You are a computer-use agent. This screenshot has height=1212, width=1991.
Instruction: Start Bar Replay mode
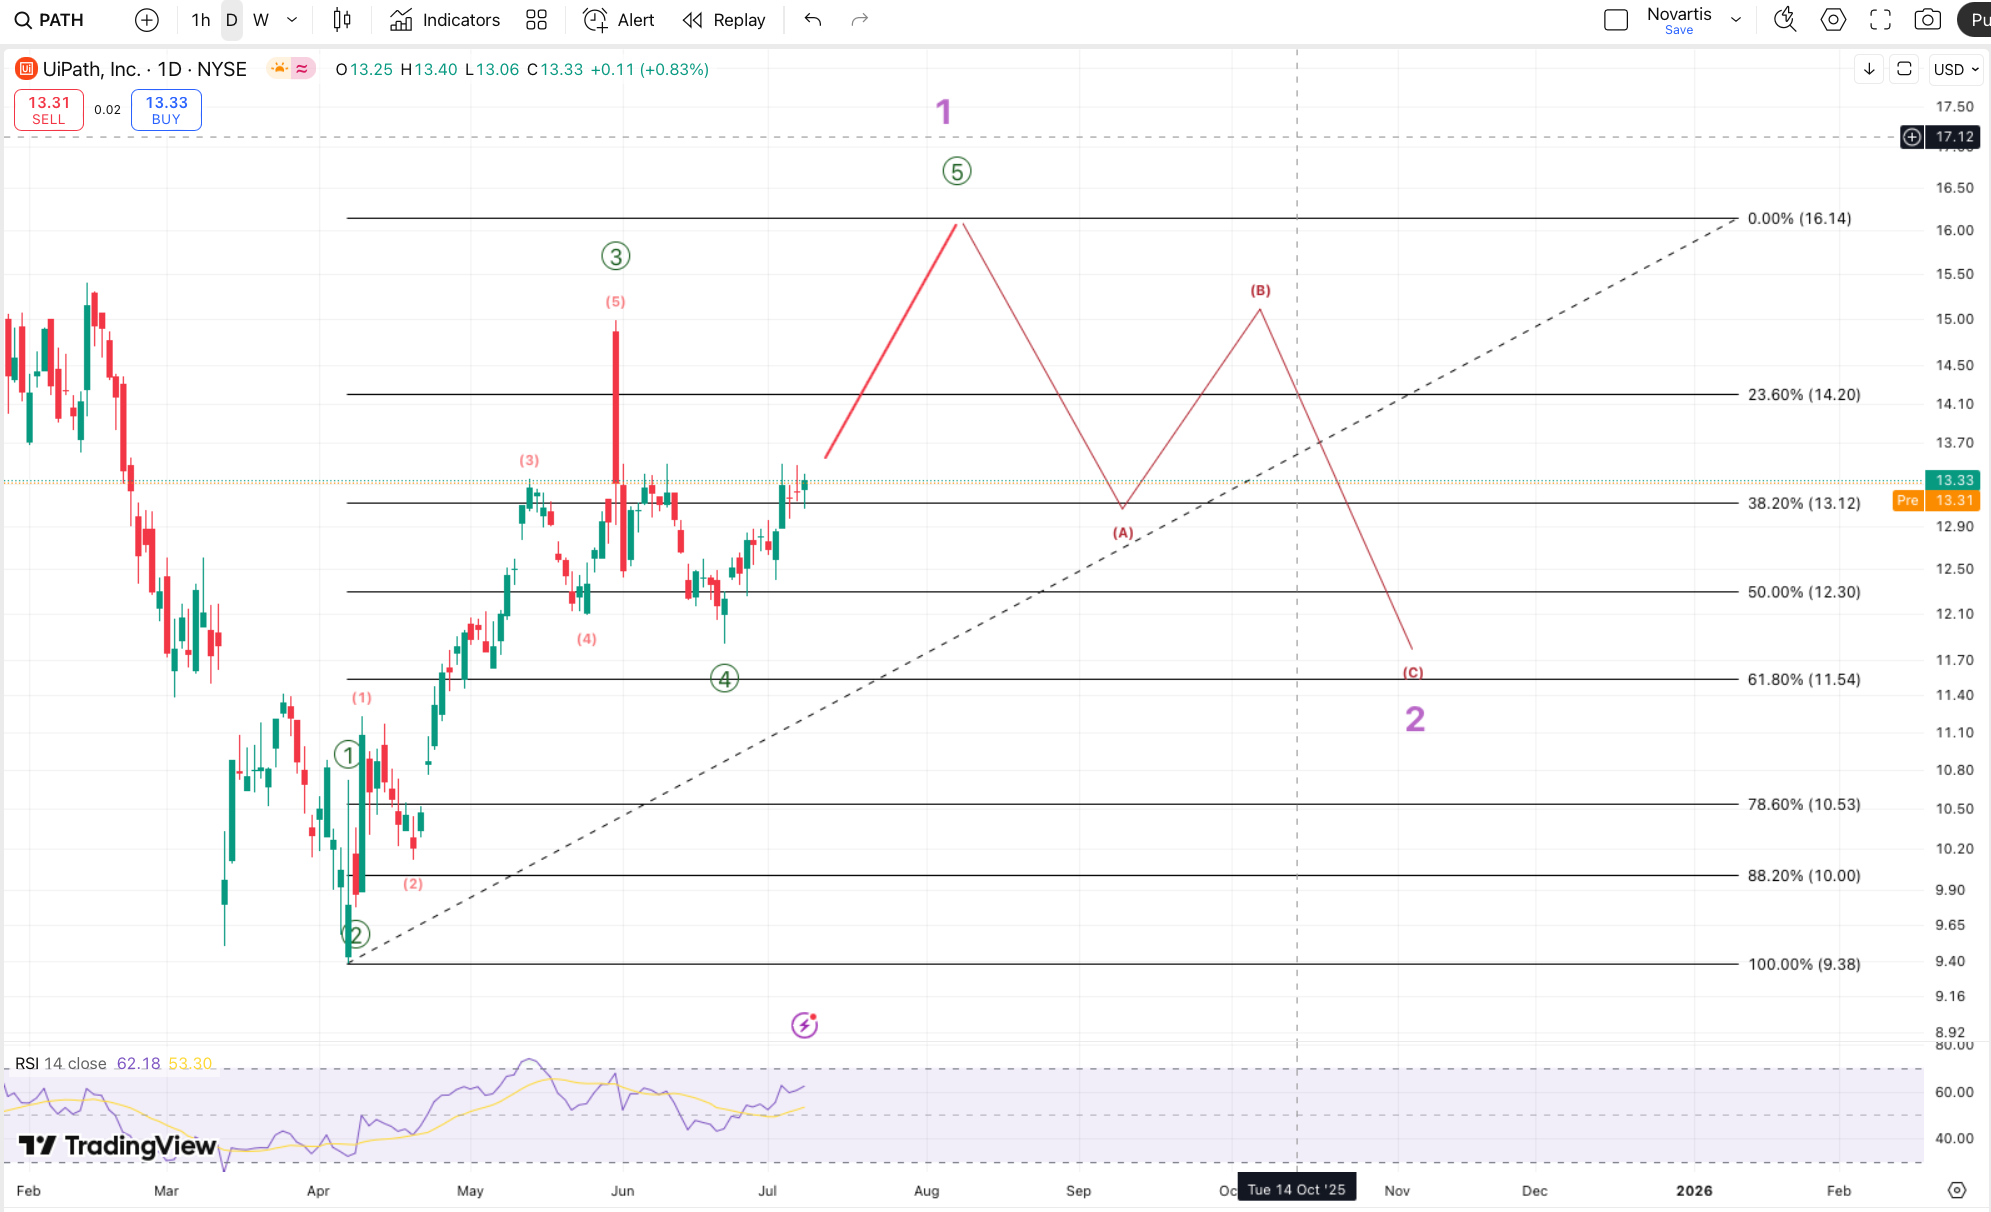(724, 20)
